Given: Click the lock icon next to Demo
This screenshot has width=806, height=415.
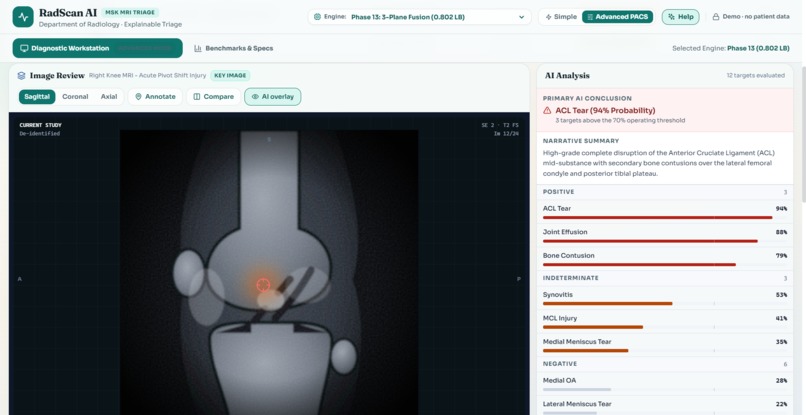Looking at the screenshot, I should pyautogui.click(x=716, y=17).
